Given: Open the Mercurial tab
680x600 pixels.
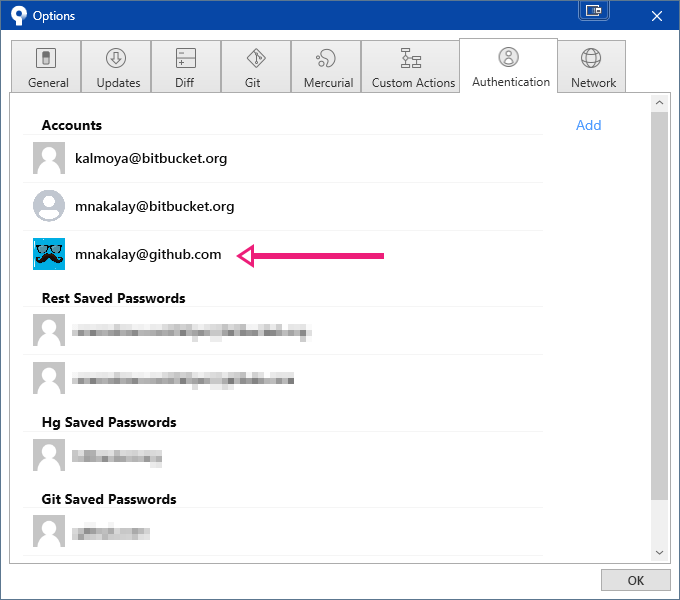Looking at the screenshot, I should click(326, 66).
